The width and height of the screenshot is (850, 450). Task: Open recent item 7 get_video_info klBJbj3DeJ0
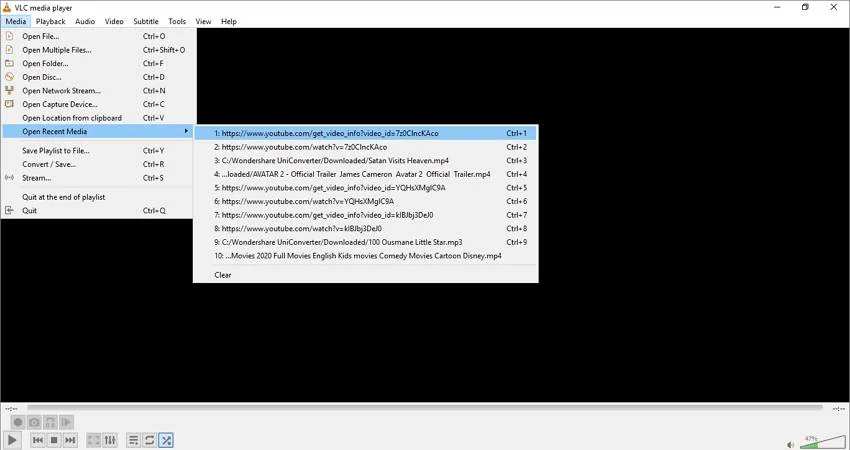pos(365,215)
